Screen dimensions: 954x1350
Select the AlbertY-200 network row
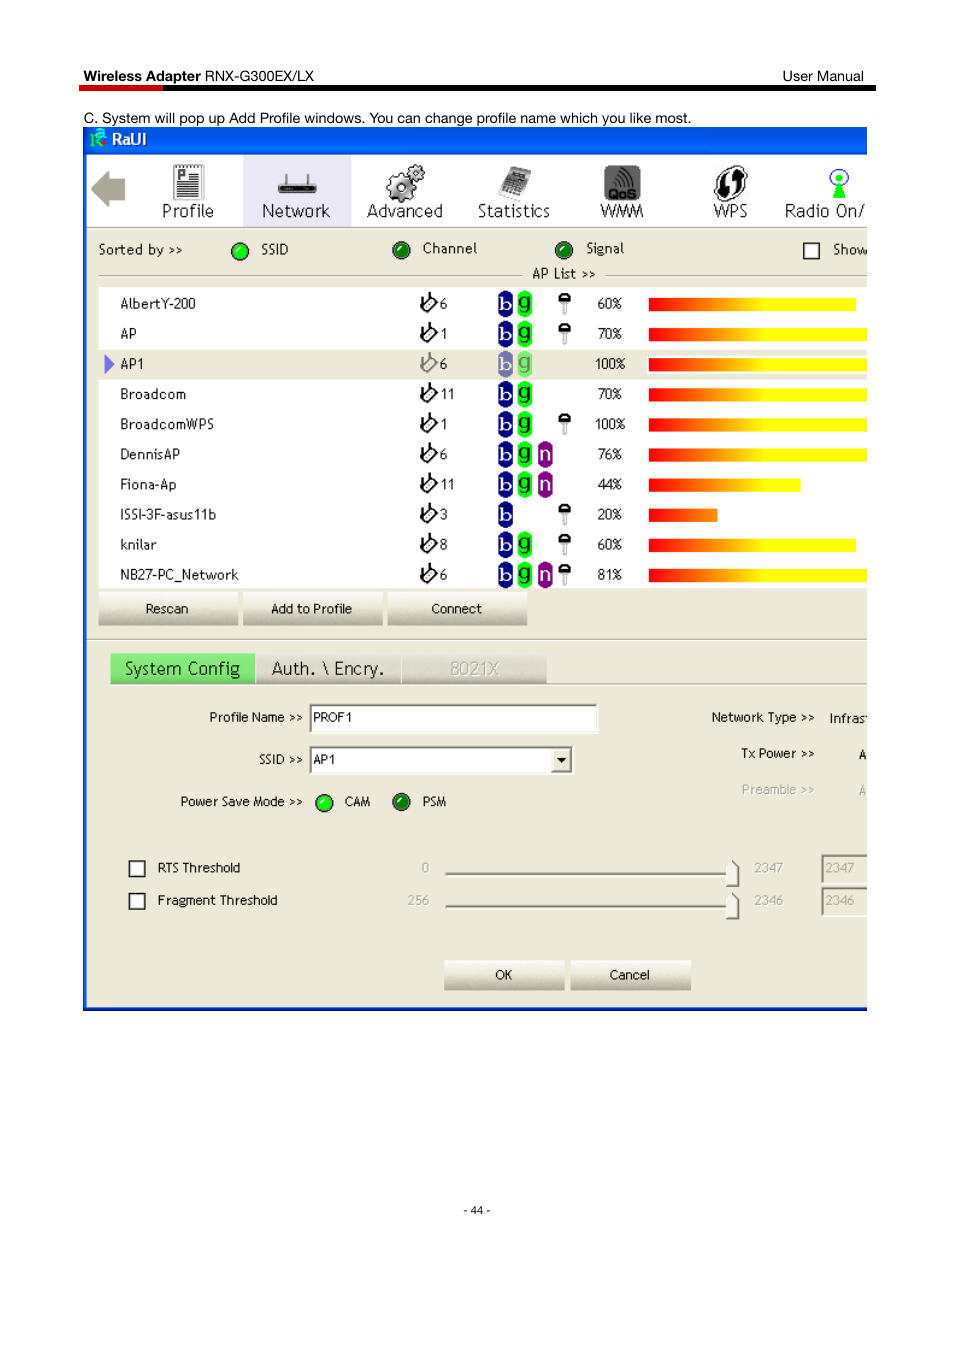(x=483, y=303)
